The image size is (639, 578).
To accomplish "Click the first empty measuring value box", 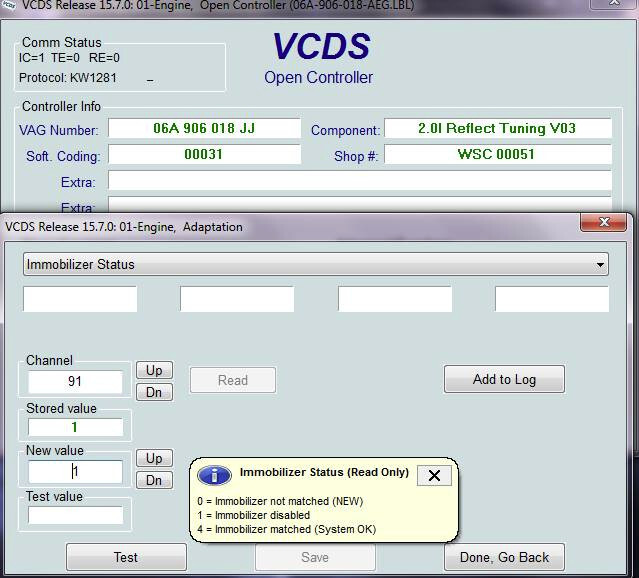I will click(80, 299).
